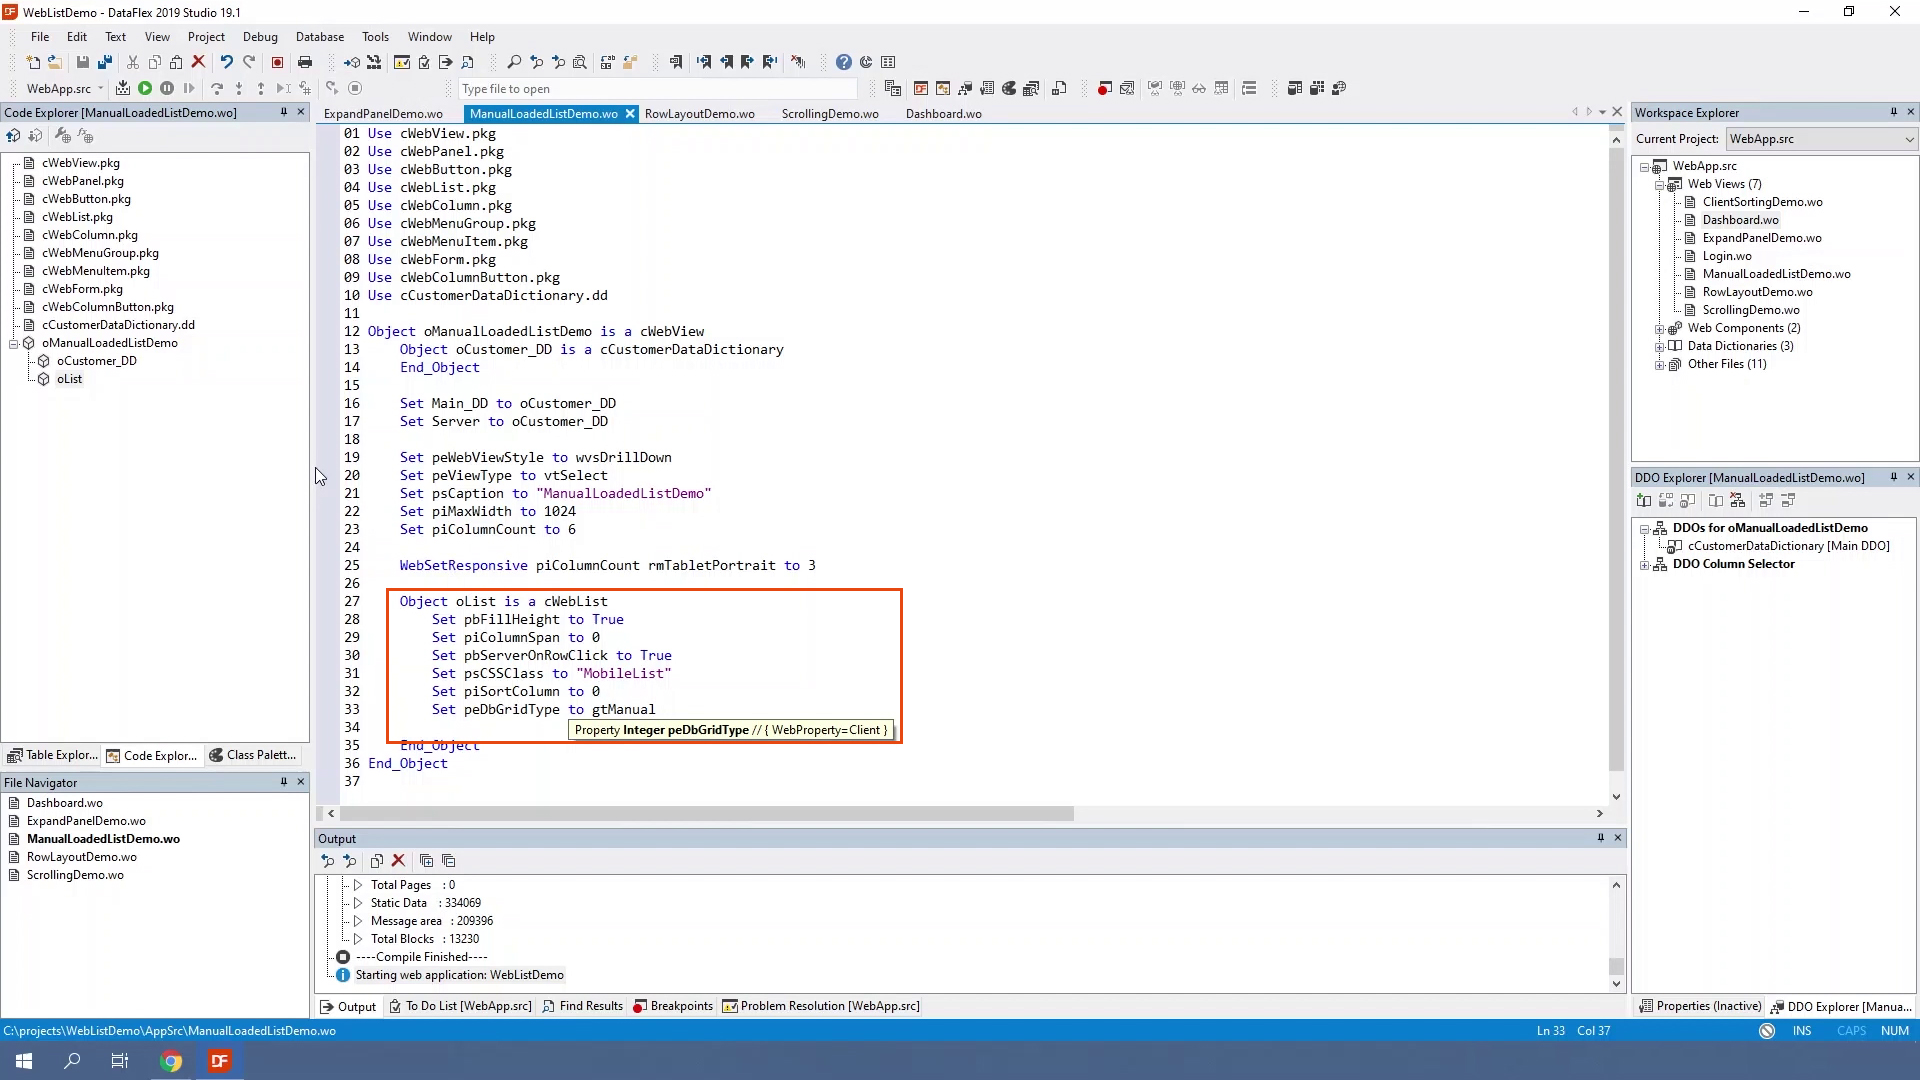Click the Undo arrow icon
The width and height of the screenshot is (1920, 1080).
click(227, 62)
